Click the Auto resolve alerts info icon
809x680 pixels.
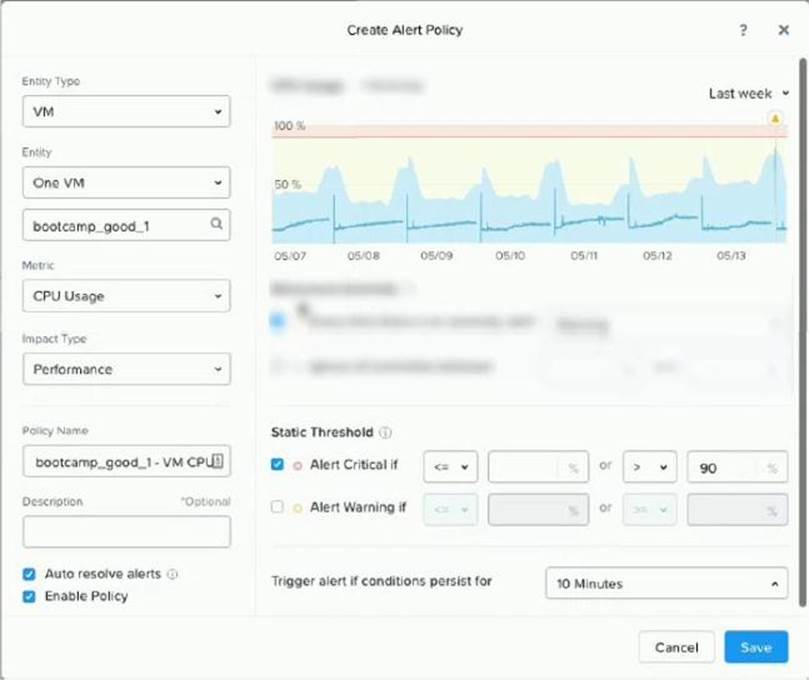173,575
